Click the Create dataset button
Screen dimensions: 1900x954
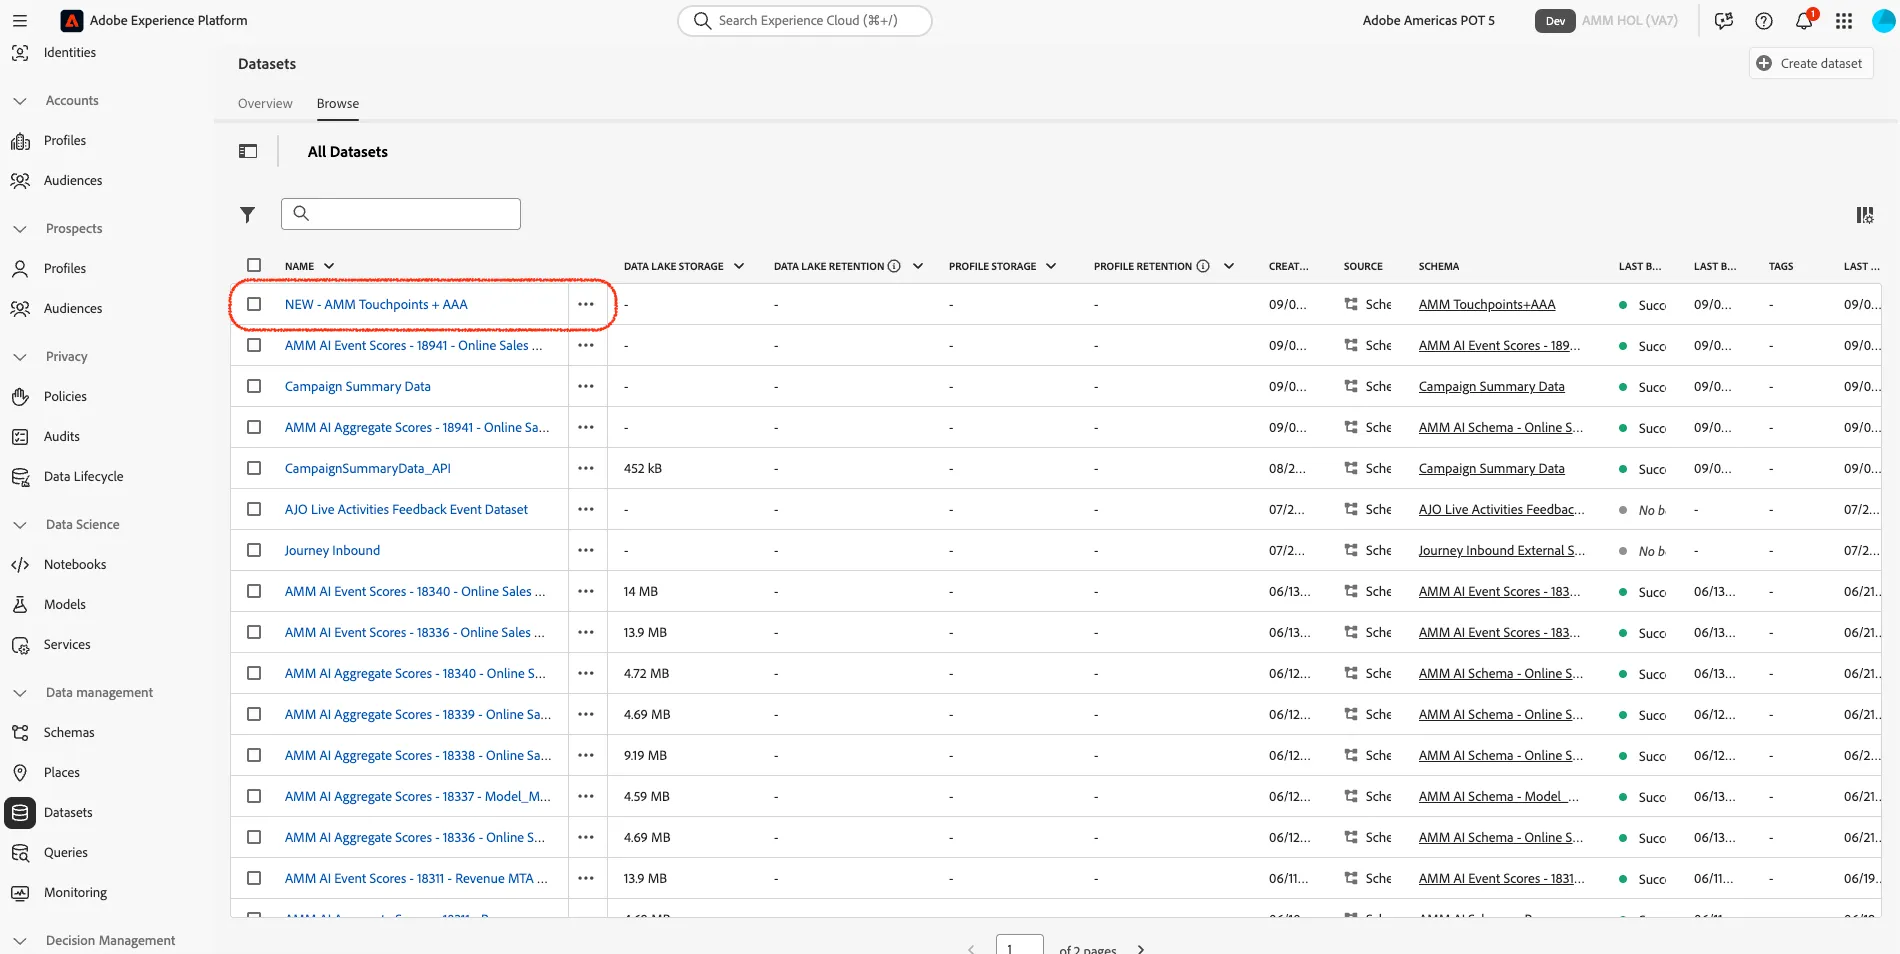tap(1811, 63)
